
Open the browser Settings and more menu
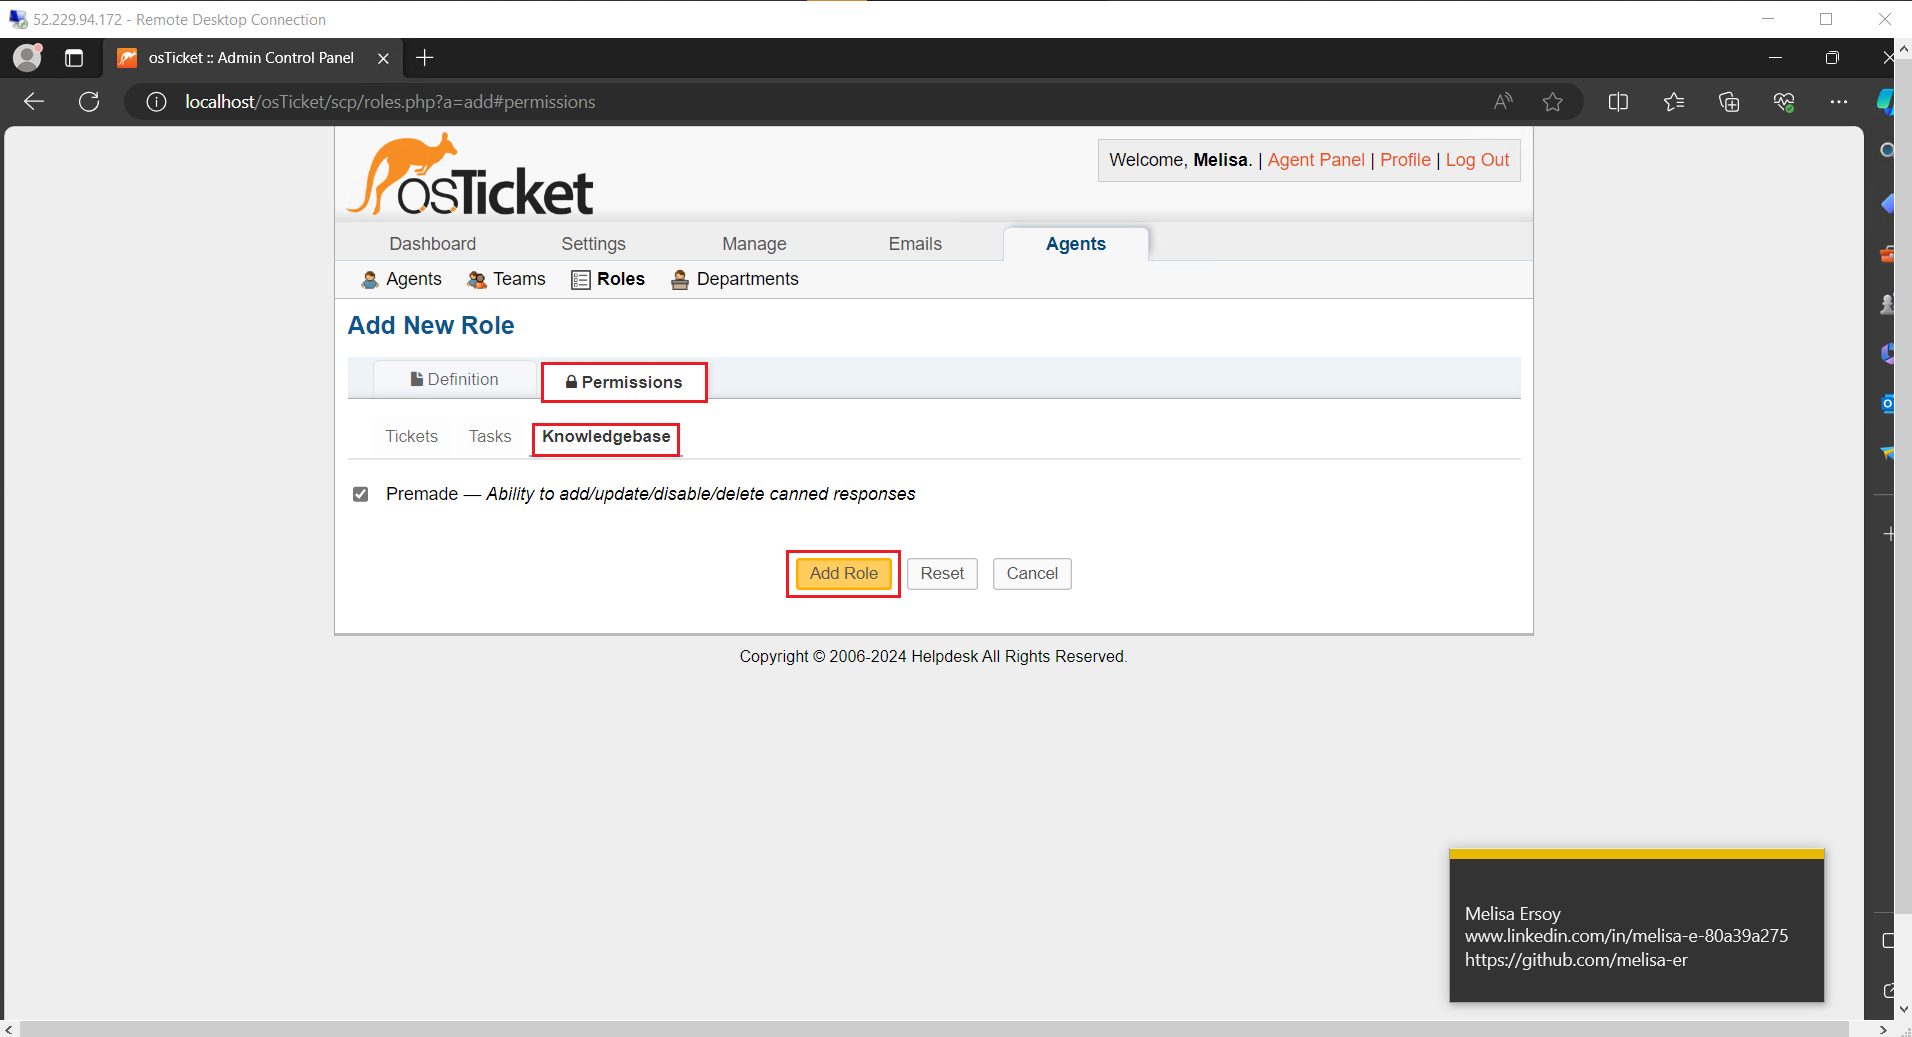tap(1838, 101)
